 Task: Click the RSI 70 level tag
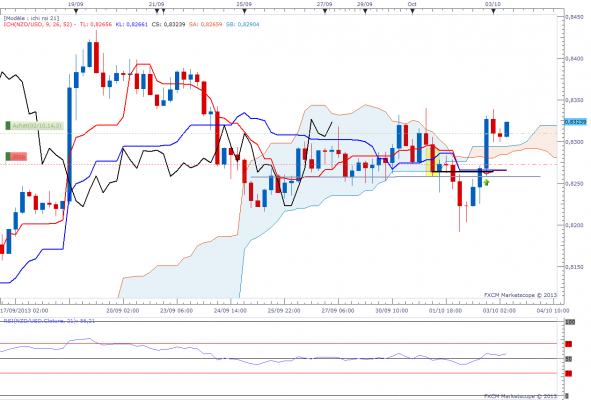[x=568, y=344]
